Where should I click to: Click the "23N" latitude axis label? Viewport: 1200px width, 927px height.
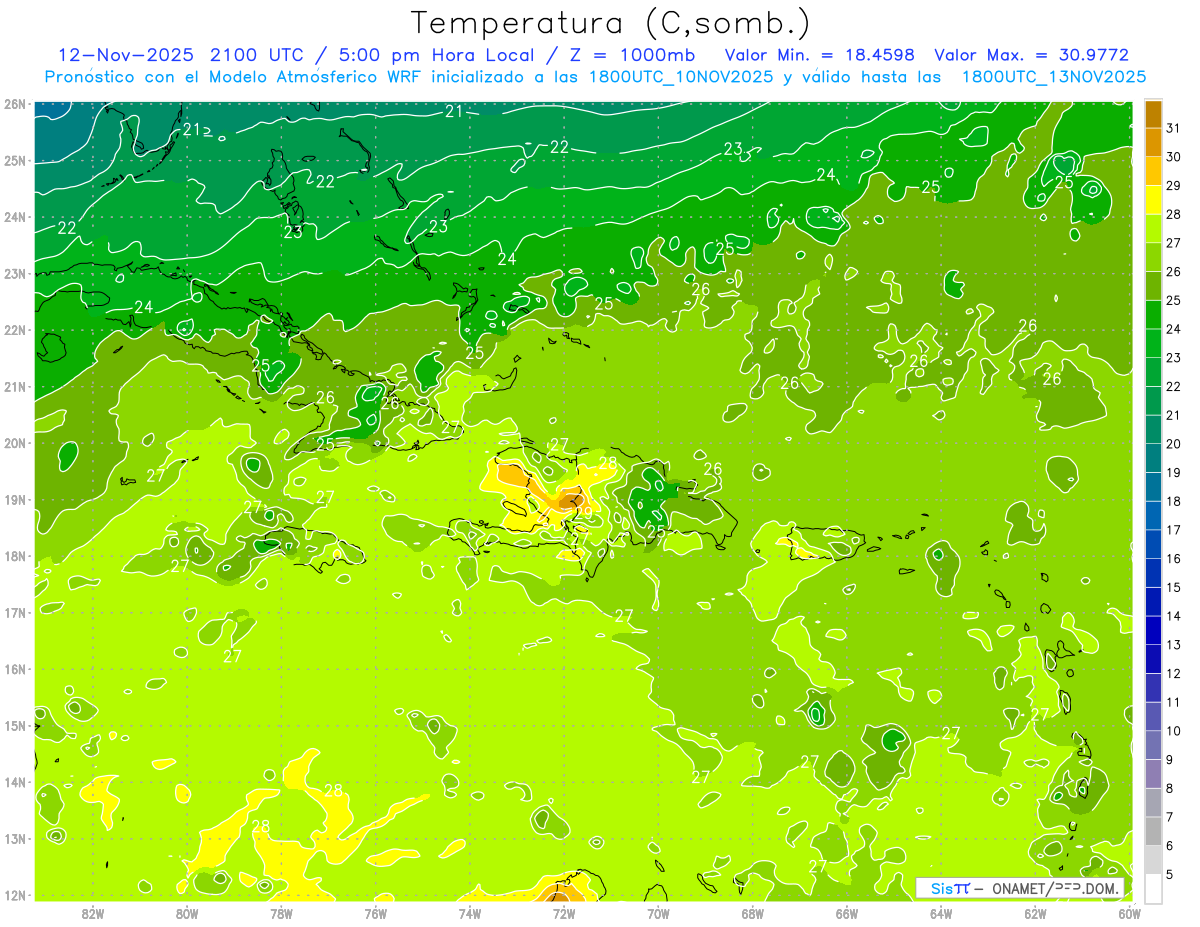(x=14, y=274)
